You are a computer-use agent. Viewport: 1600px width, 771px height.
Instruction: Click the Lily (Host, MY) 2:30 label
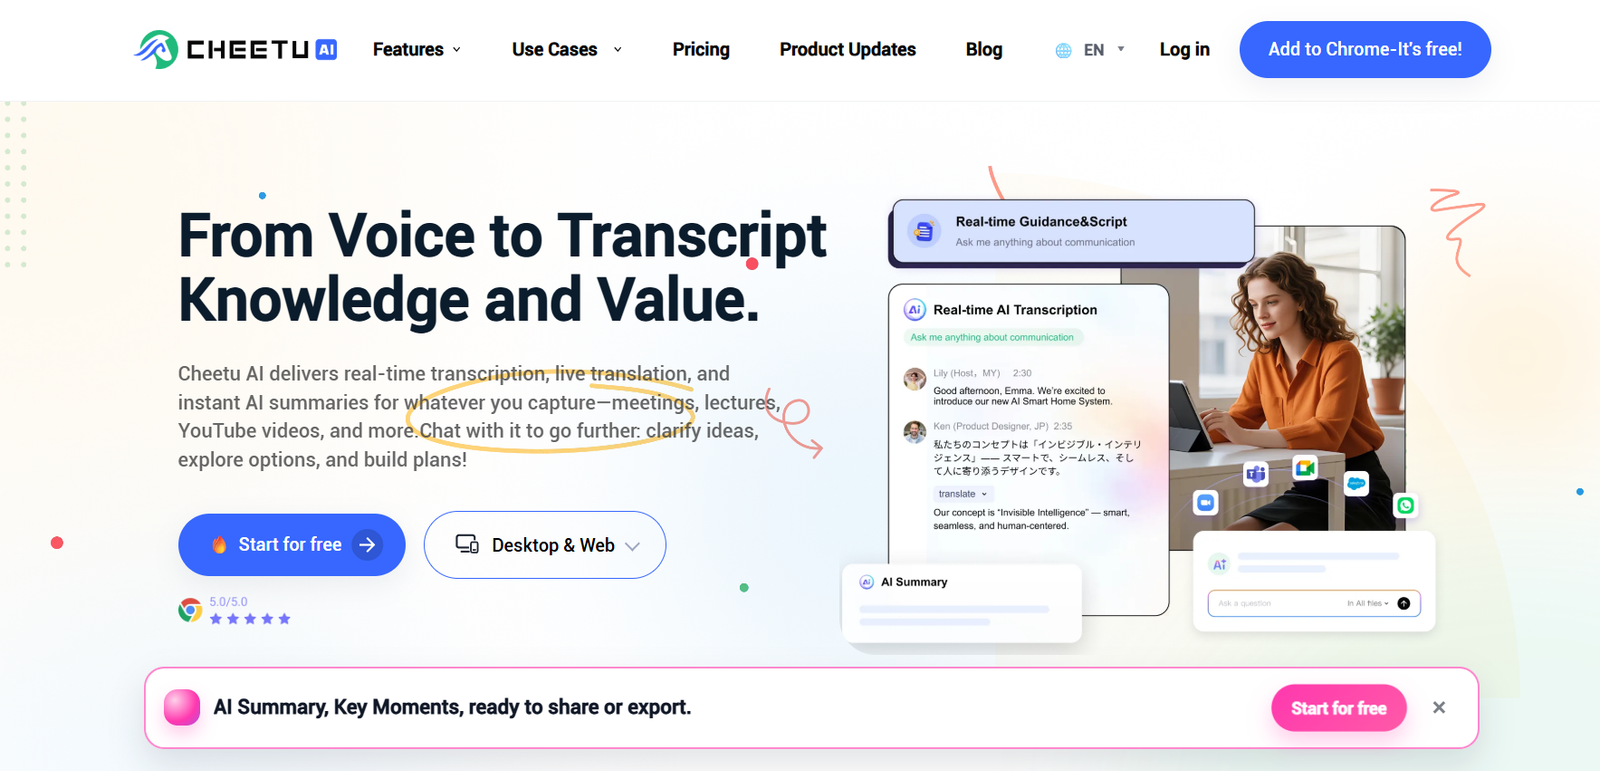click(982, 373)
